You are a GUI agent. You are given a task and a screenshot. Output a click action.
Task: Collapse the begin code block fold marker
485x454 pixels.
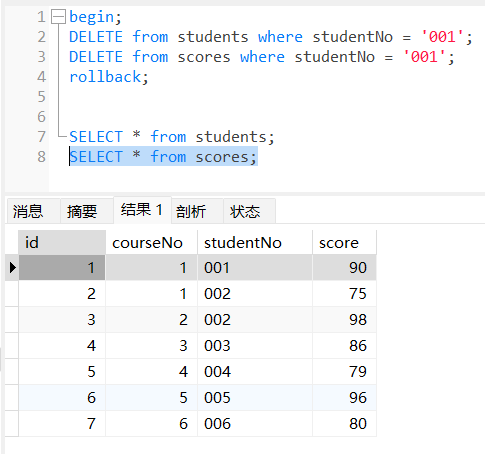pyautogui.click(x=58, y=17)
